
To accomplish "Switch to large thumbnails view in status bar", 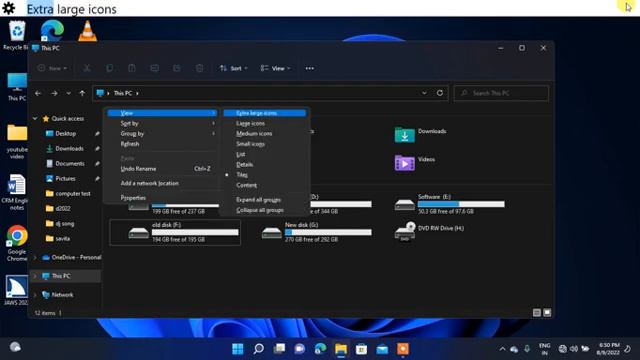I will (x=547, y=313).
